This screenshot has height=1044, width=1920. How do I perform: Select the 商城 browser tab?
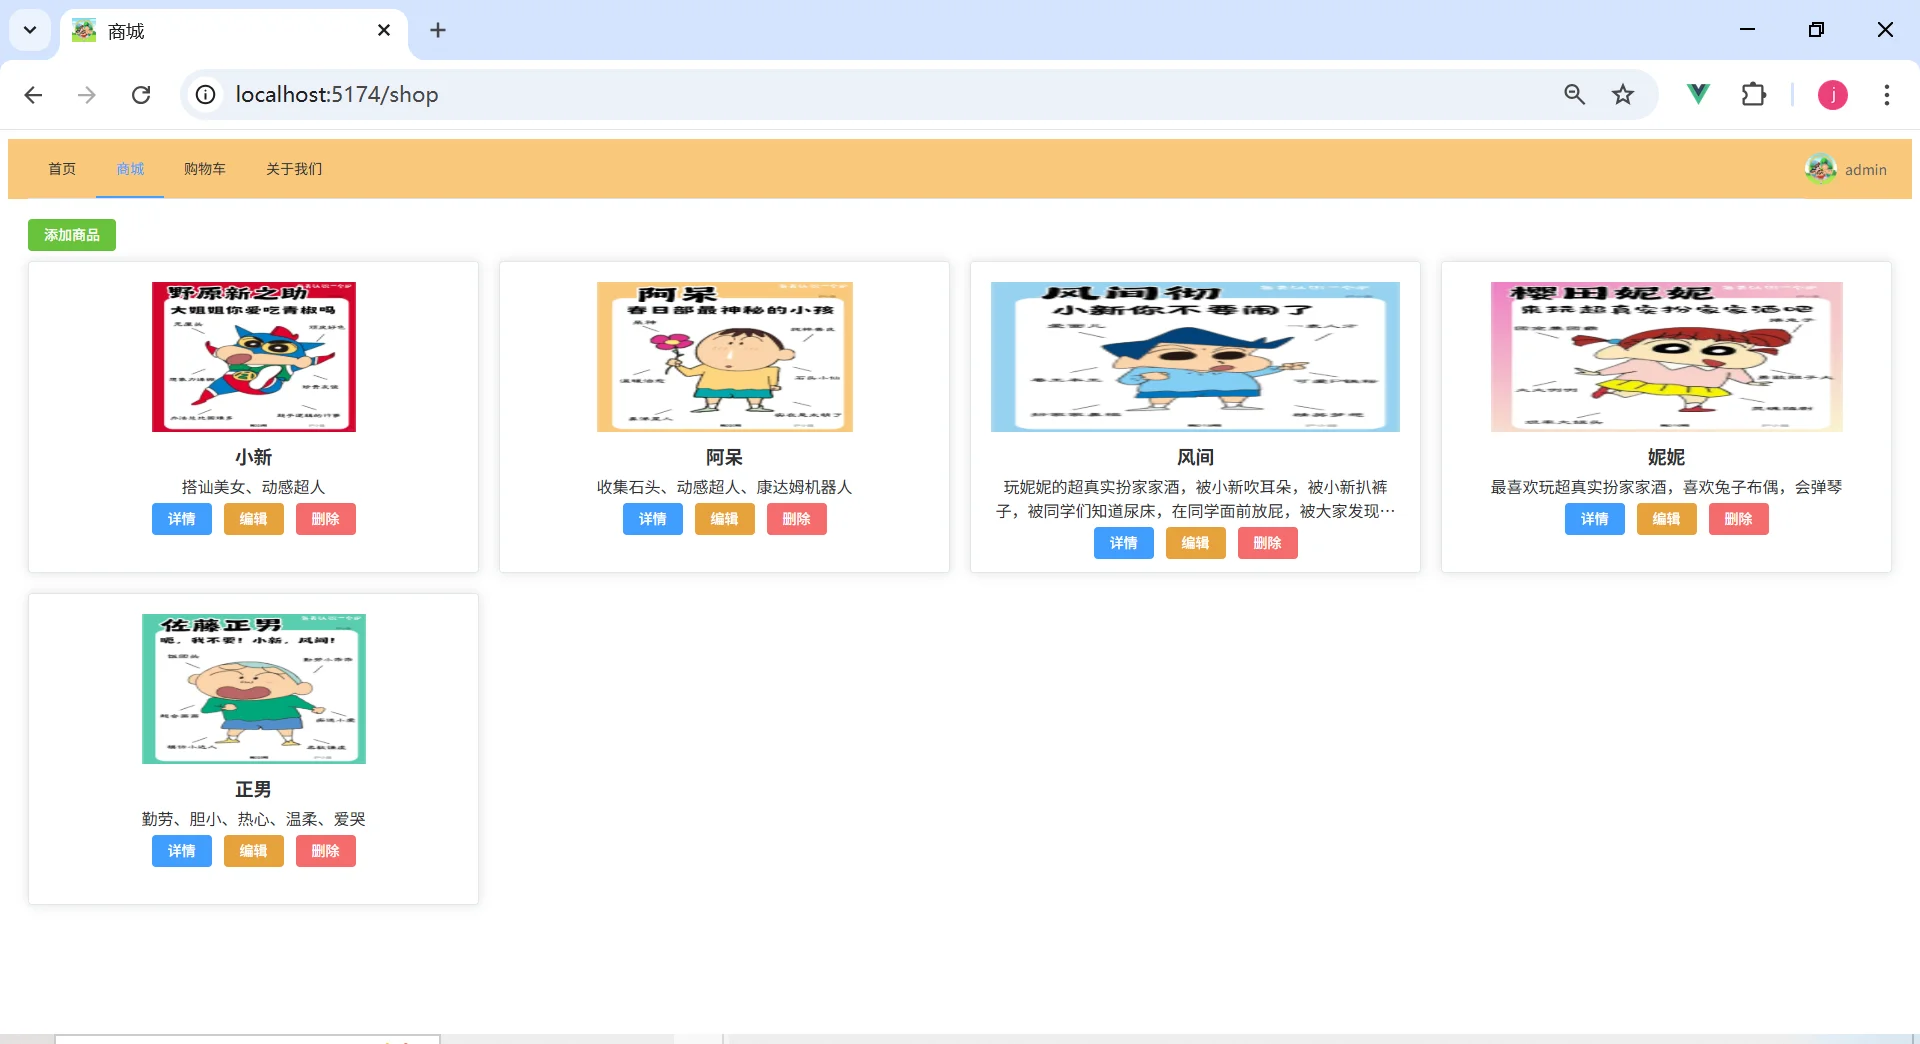click(234, 31)
